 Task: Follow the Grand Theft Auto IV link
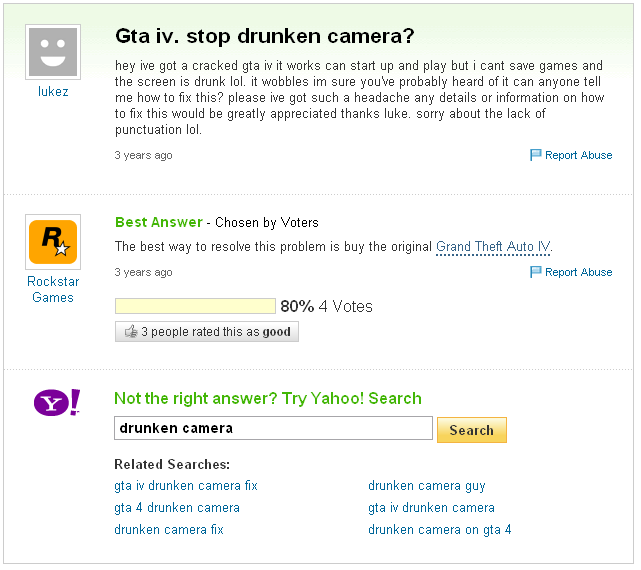[493, 247]
